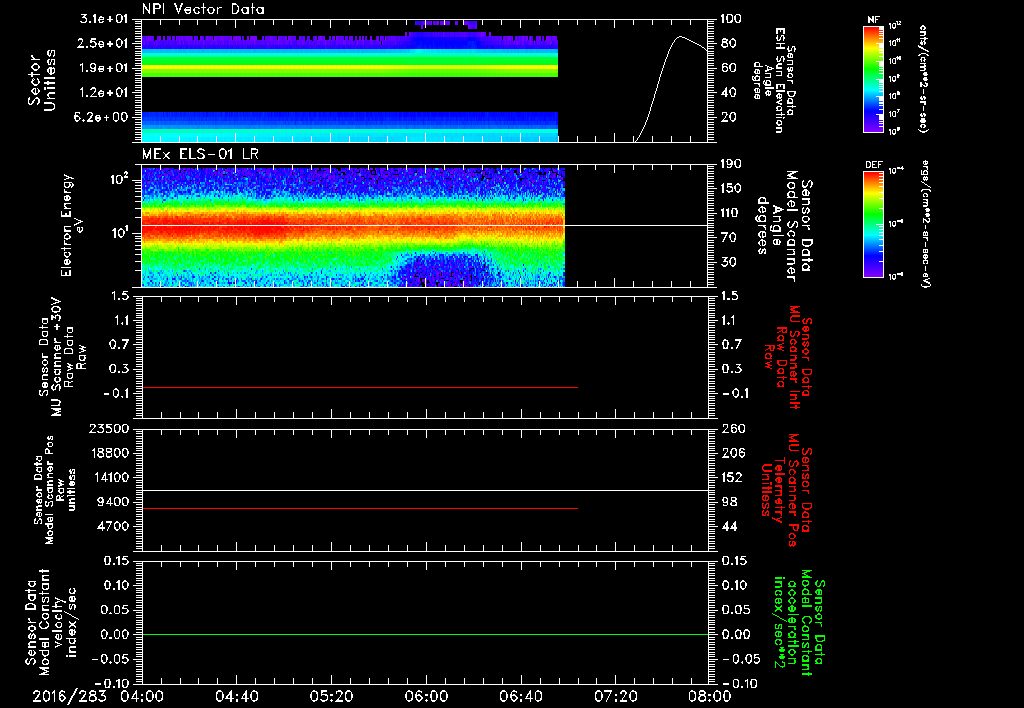
Task: Click the '23500' scanner position axis value
Action: coord(109,428)
